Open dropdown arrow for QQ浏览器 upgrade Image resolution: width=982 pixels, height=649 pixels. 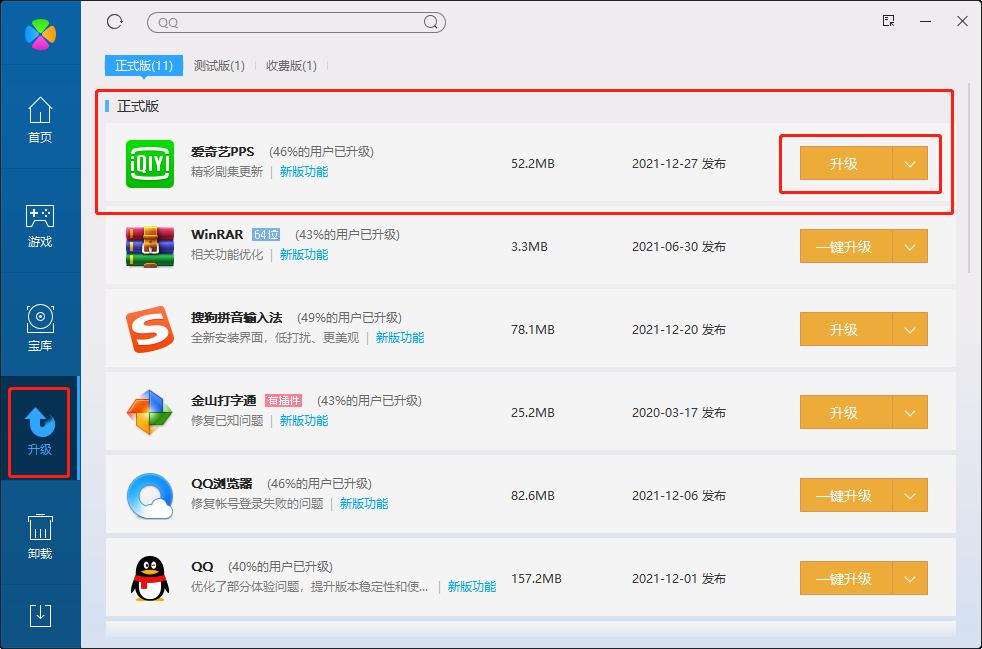tap(910, 496)
